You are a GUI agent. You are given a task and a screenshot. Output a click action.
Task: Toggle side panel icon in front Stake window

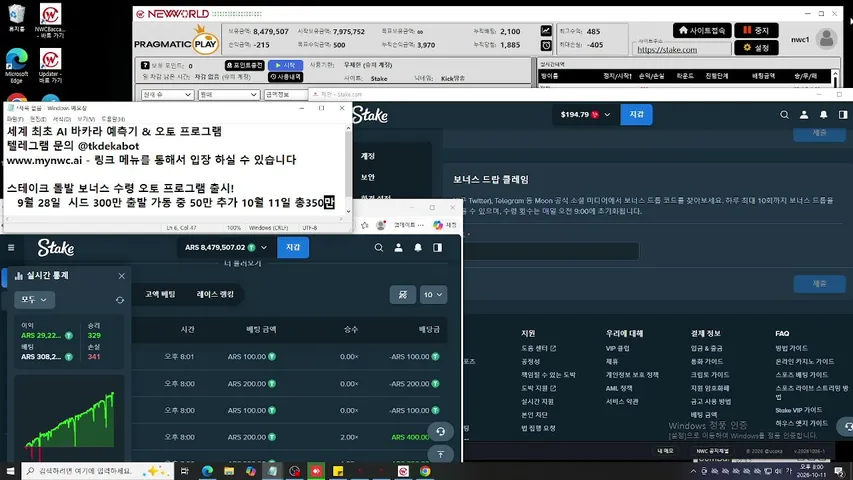pyautogui.click(x=437, y=248)
